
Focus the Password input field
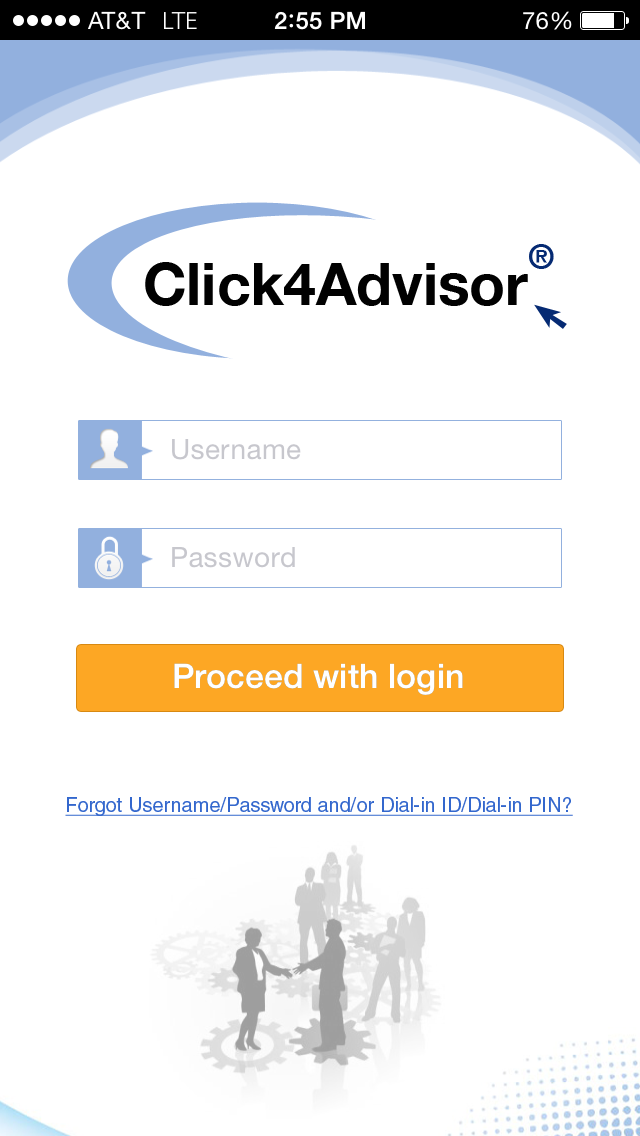coord(352,558)
